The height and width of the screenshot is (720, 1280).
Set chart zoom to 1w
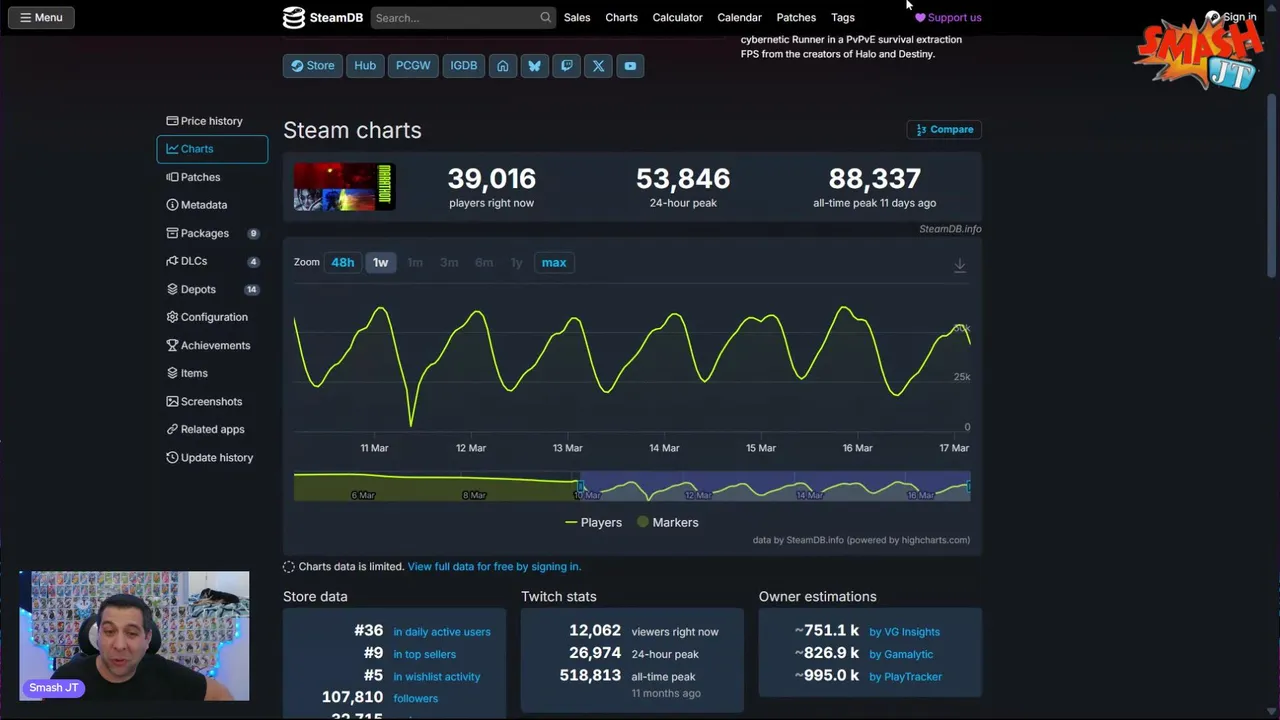click(x=381, y=262)
